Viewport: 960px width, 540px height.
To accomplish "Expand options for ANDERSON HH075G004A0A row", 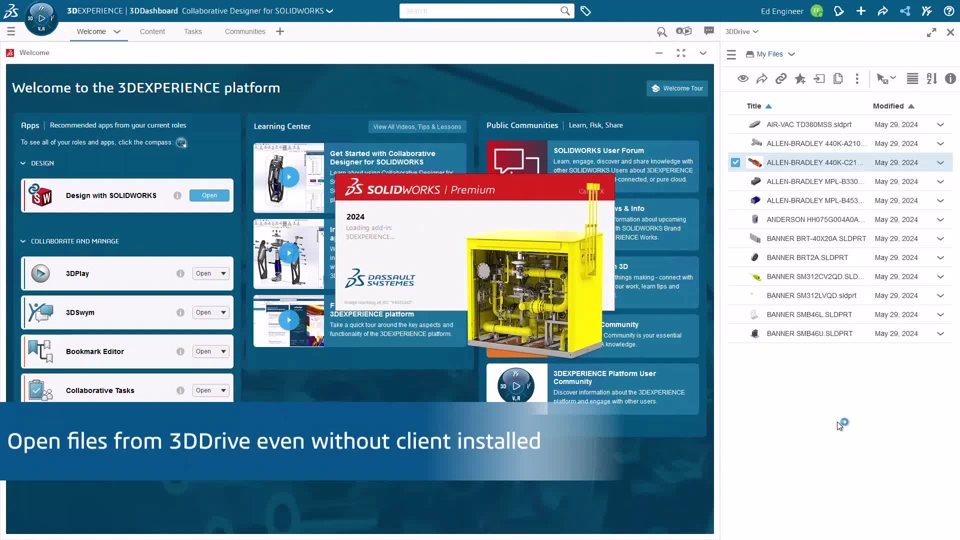I will [940, 219].
